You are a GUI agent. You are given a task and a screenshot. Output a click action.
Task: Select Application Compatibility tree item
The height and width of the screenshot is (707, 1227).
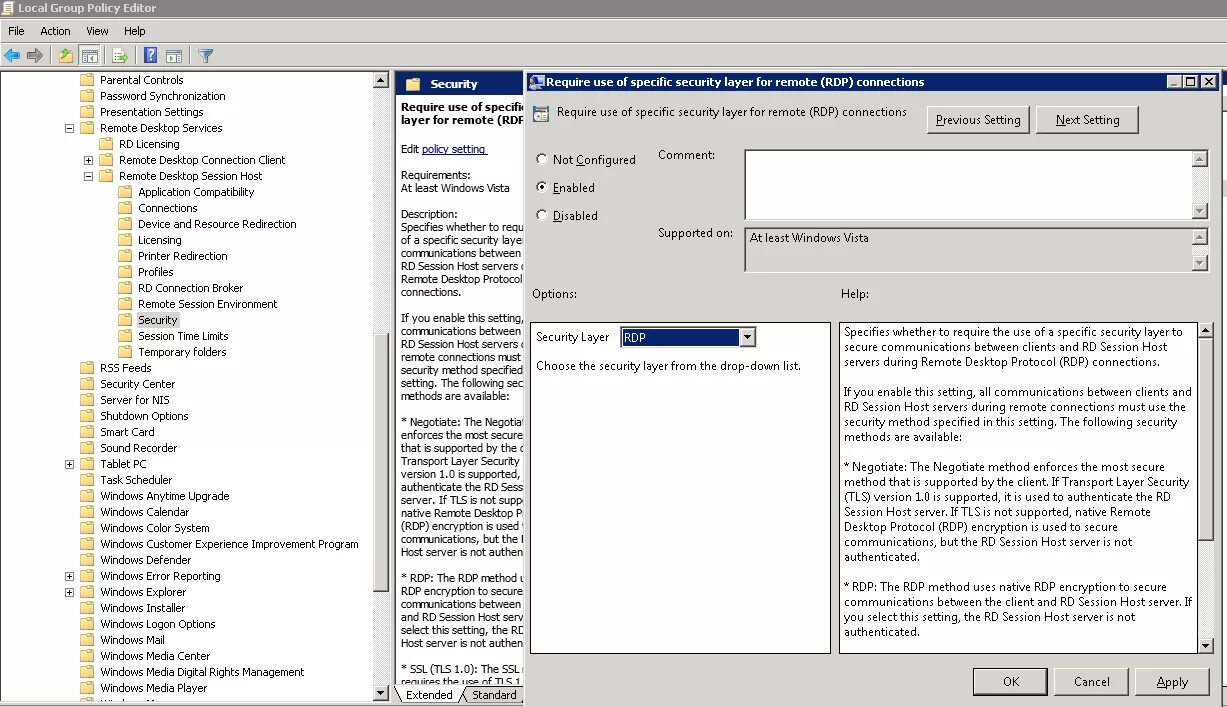click(196, 192)
